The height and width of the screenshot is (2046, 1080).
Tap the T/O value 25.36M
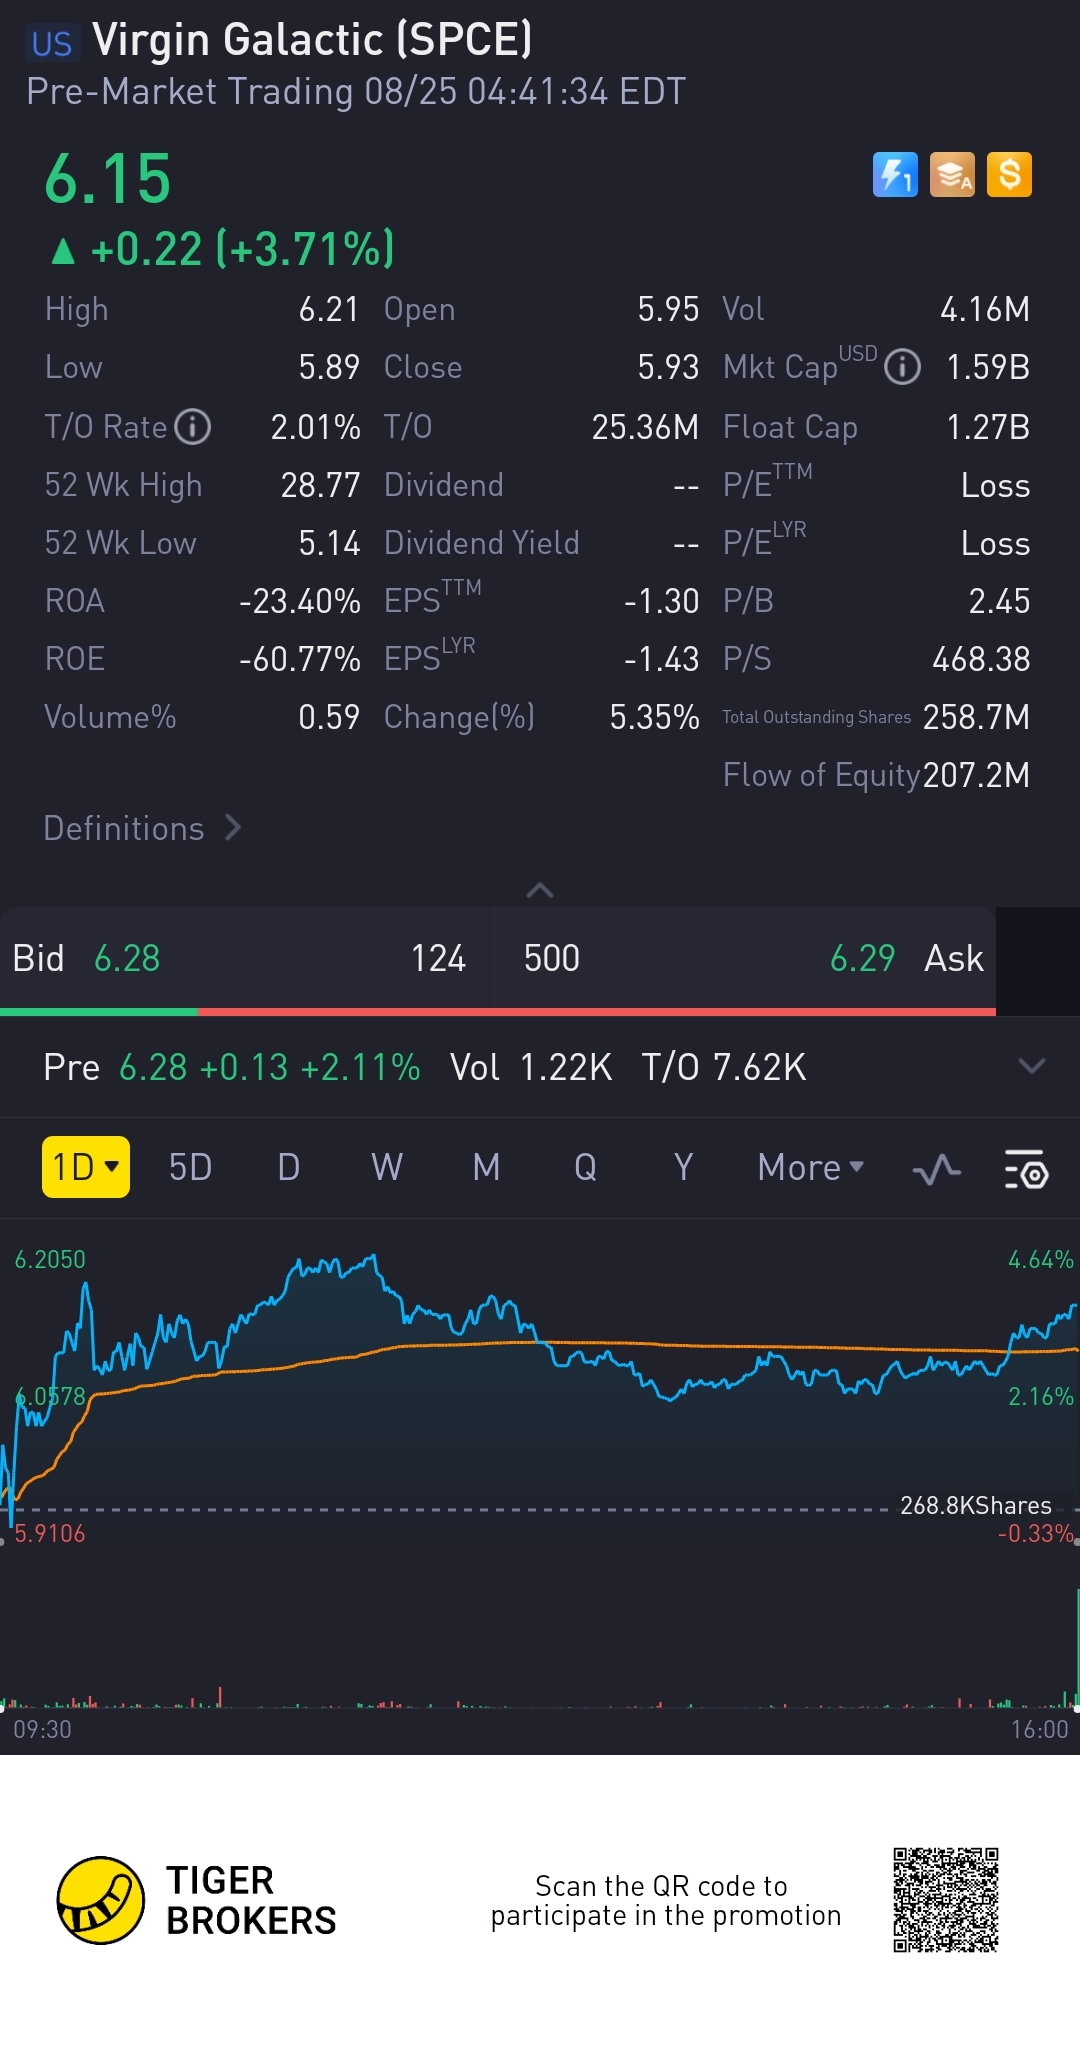(645, 427)
